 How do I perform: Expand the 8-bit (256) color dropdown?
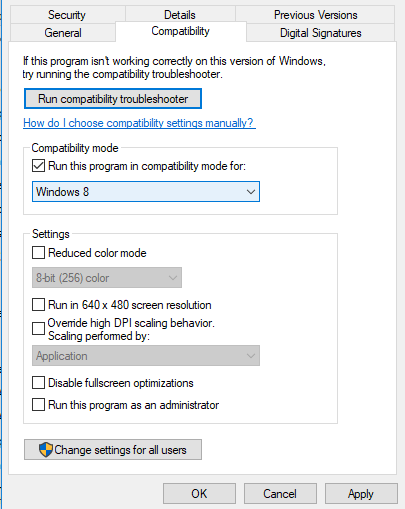107,277
